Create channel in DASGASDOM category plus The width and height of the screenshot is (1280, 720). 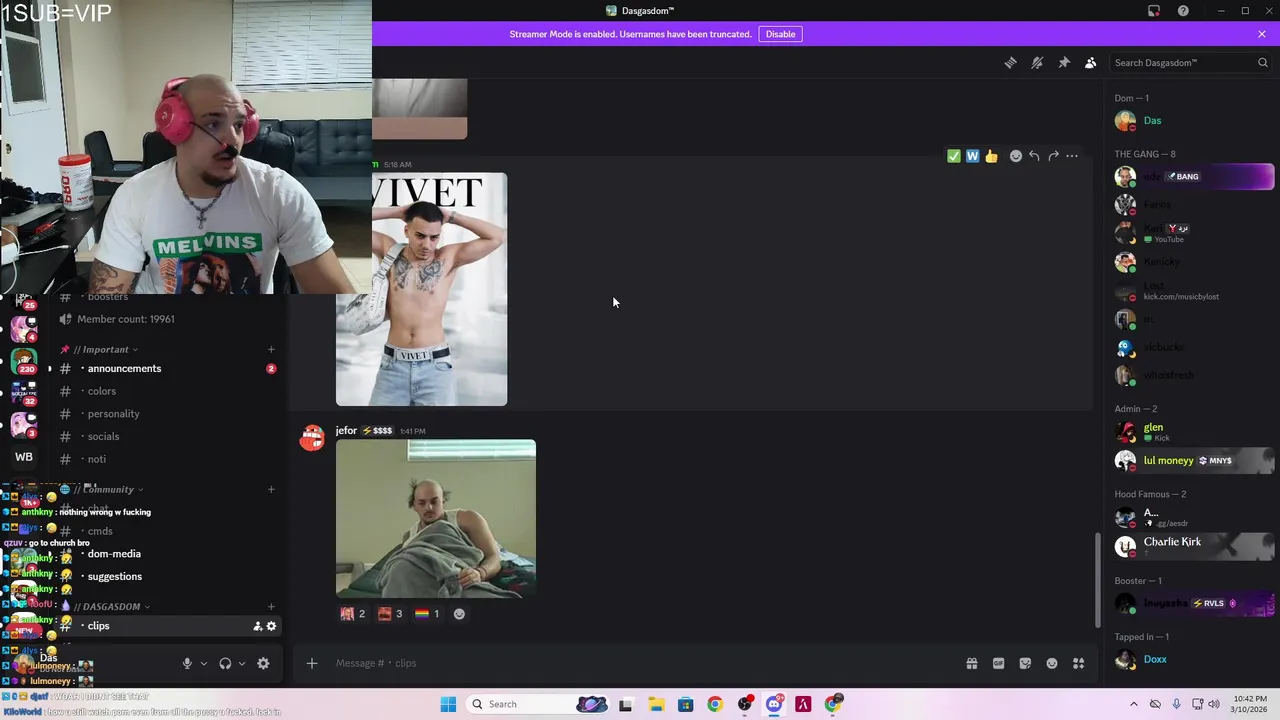[x=271, y=606]
